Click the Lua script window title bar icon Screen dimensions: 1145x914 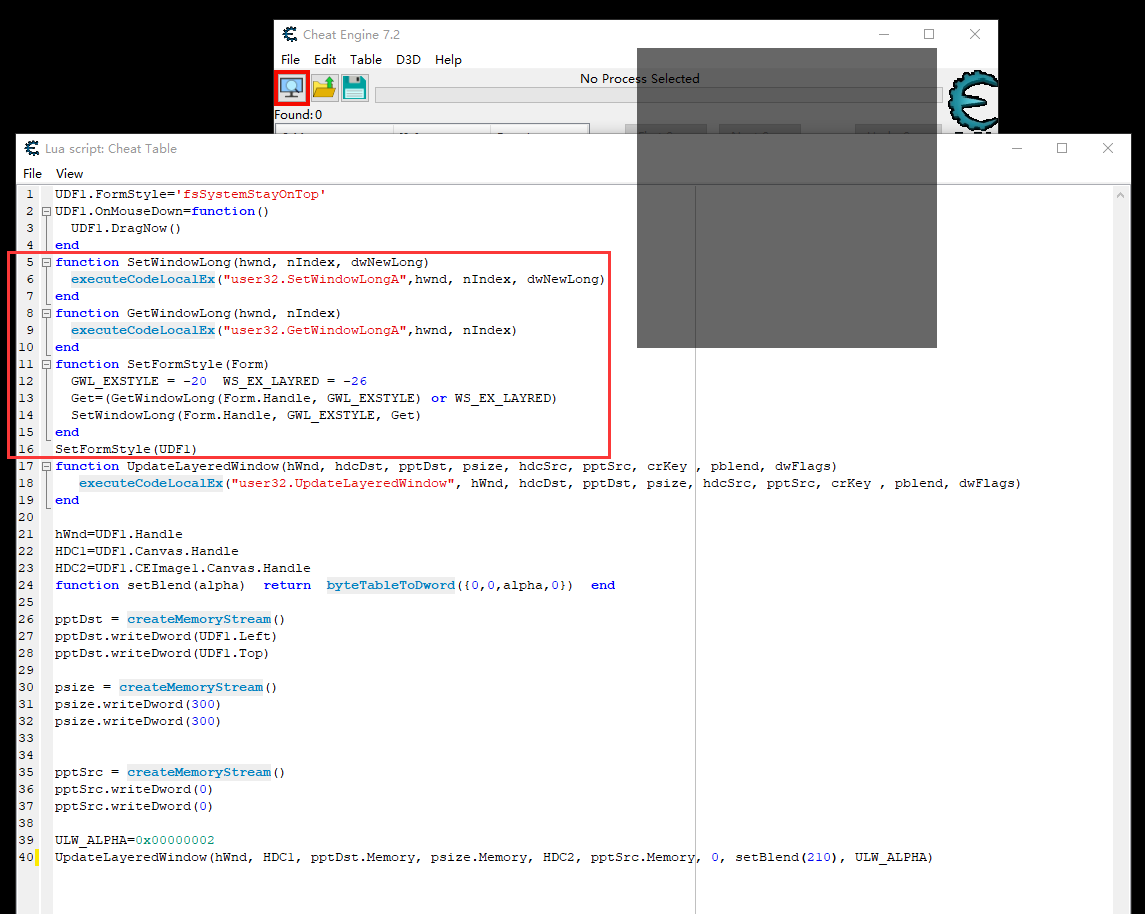coord(31,149)
